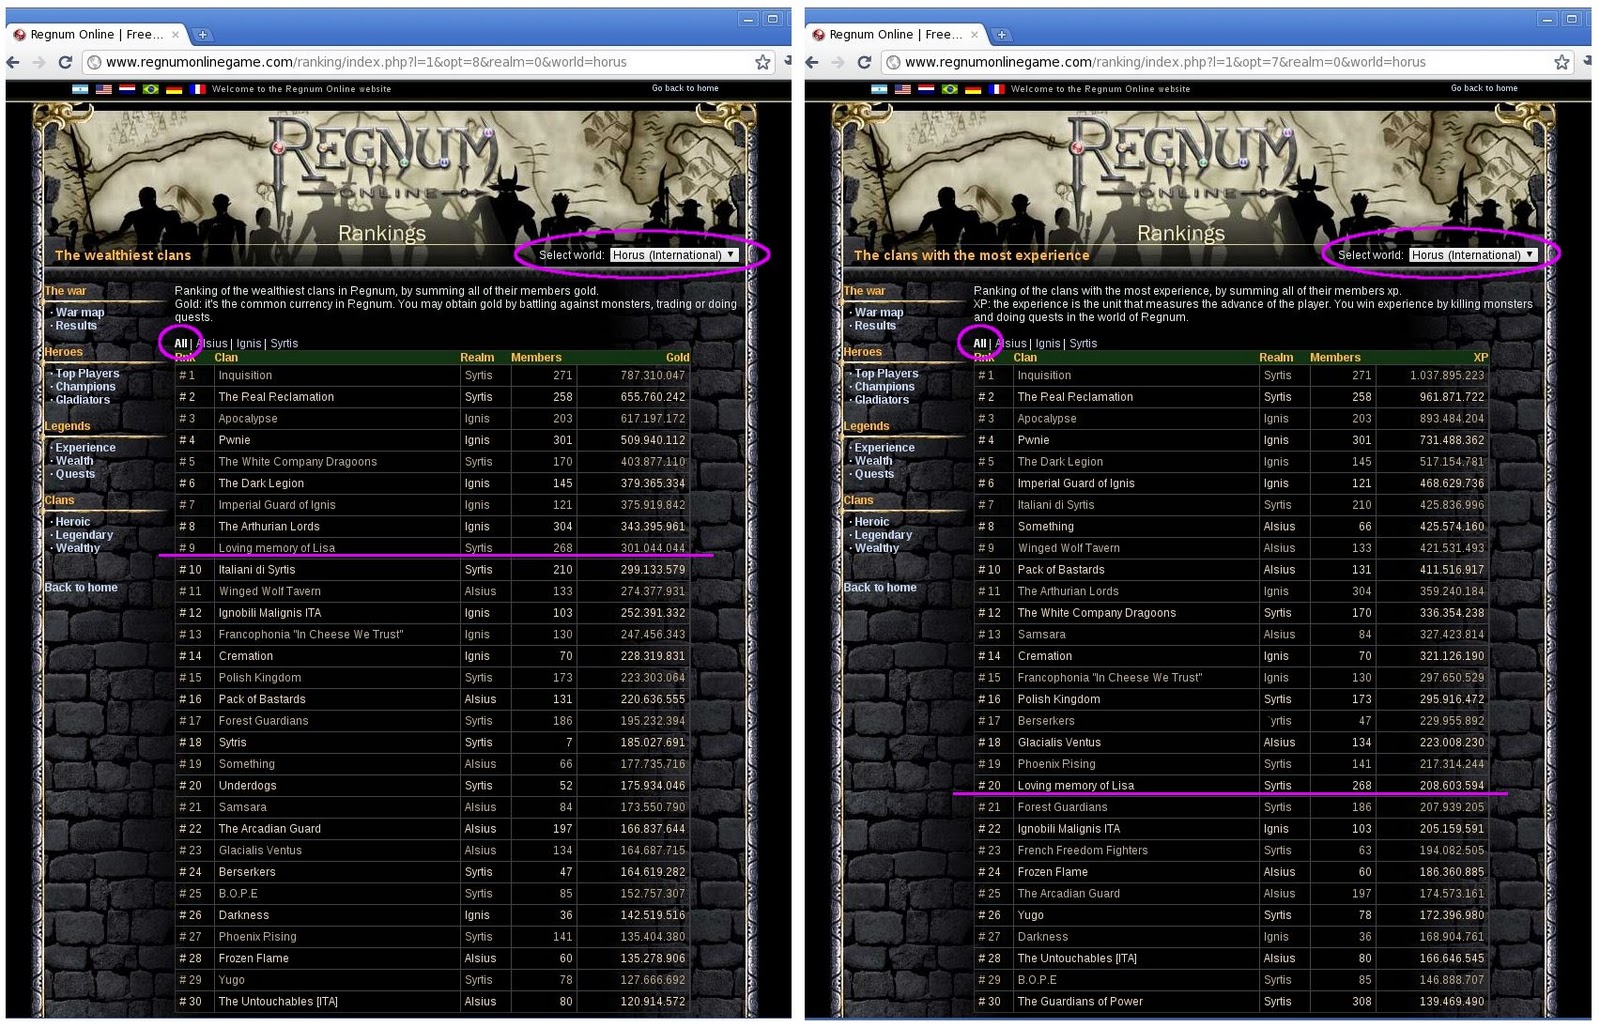1600x1027 pixels.
Task: Click XP column header
Action: point(1480,357)
